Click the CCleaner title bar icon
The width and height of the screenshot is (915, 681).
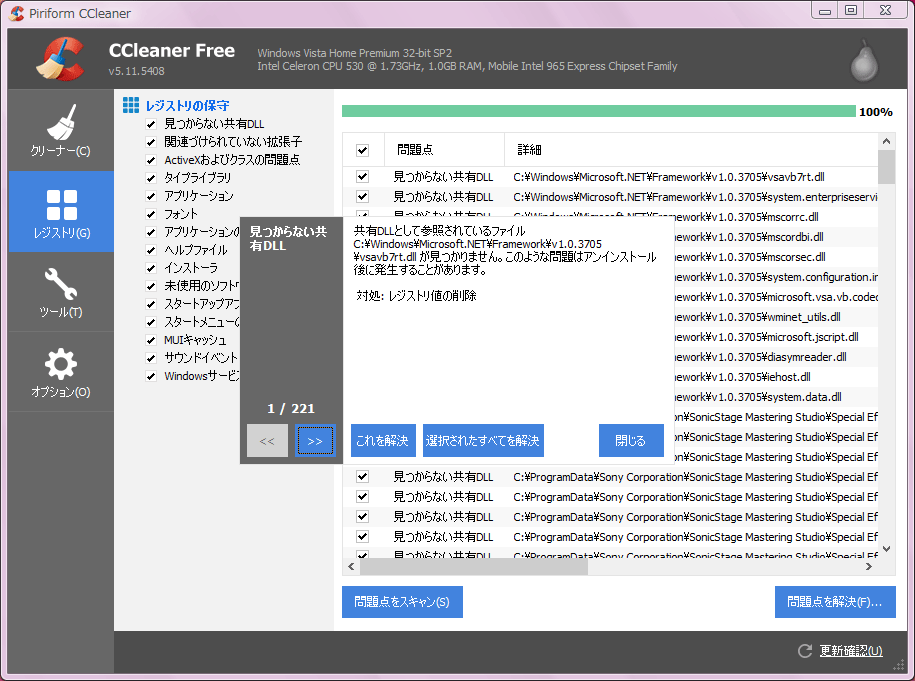(17, 13)
